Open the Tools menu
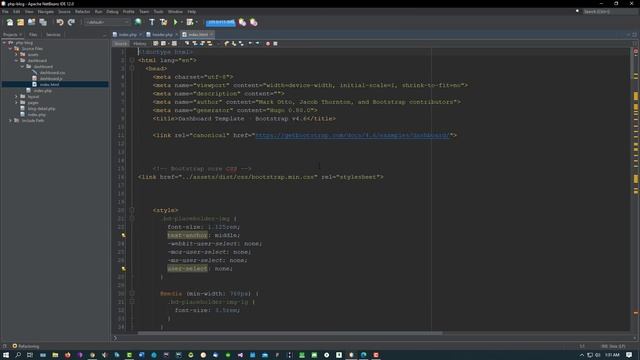 (158, 11)
